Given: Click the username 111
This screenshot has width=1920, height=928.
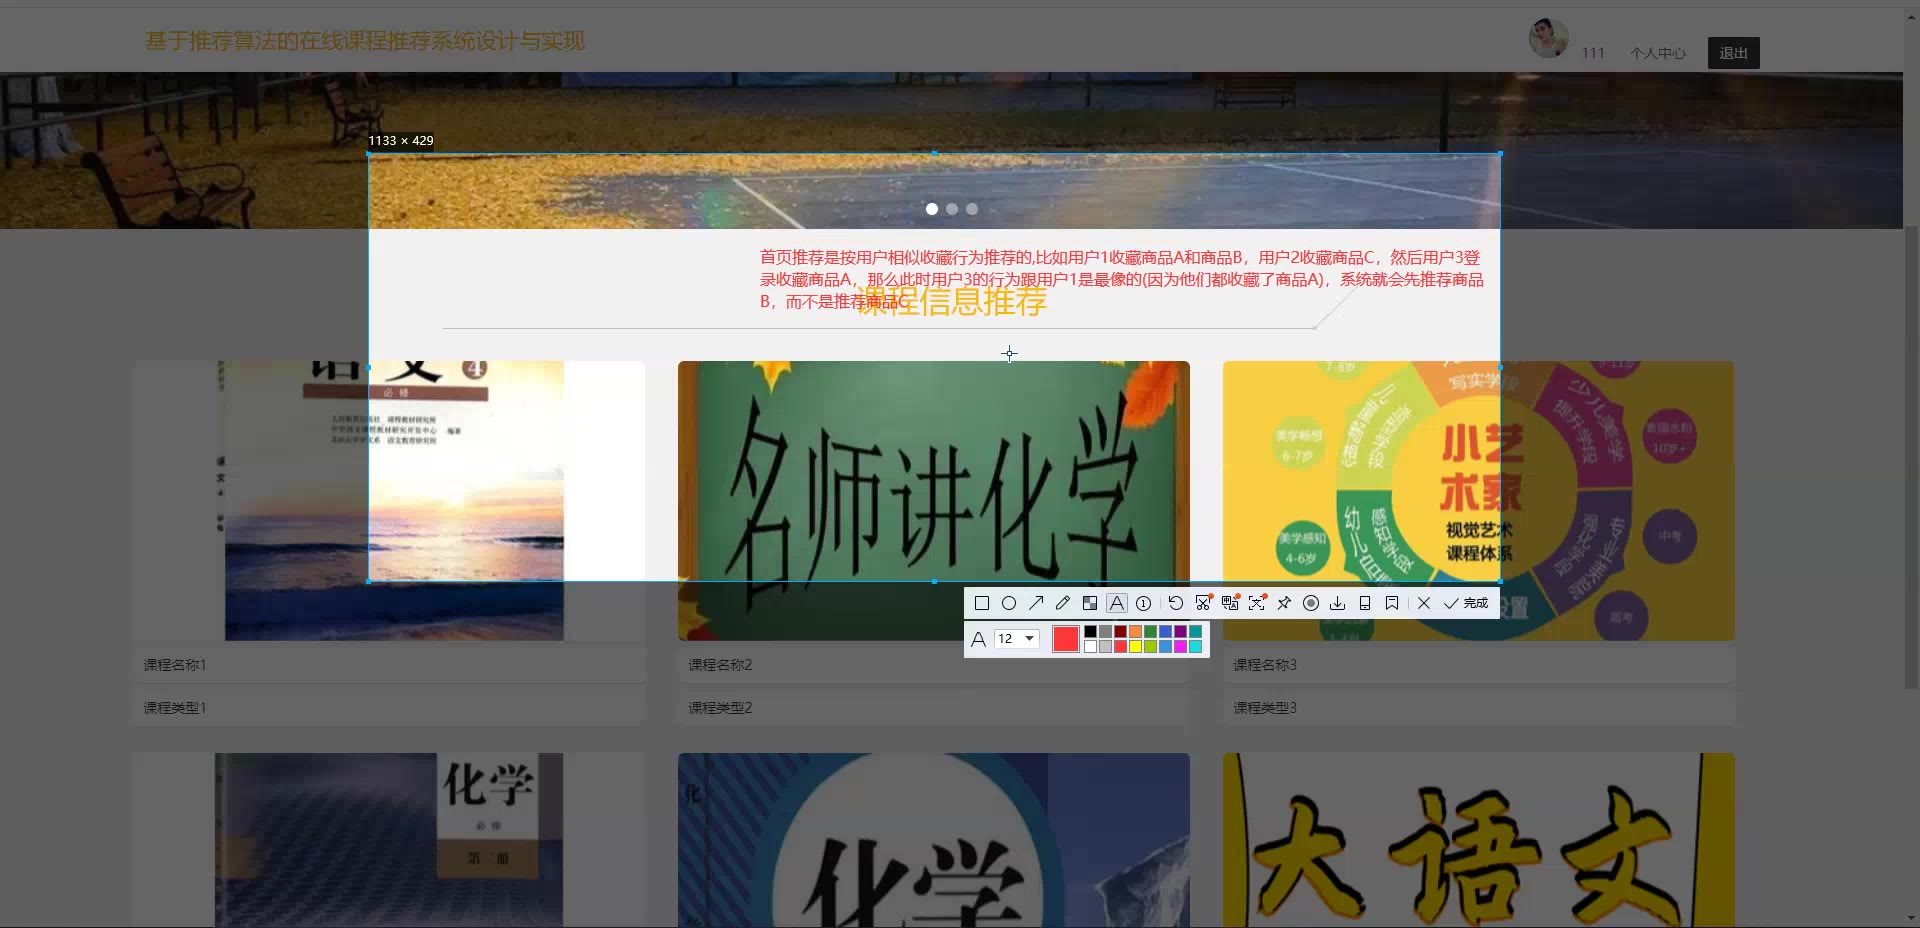Looking at the screenshot, I should [x=1593, y=53].
